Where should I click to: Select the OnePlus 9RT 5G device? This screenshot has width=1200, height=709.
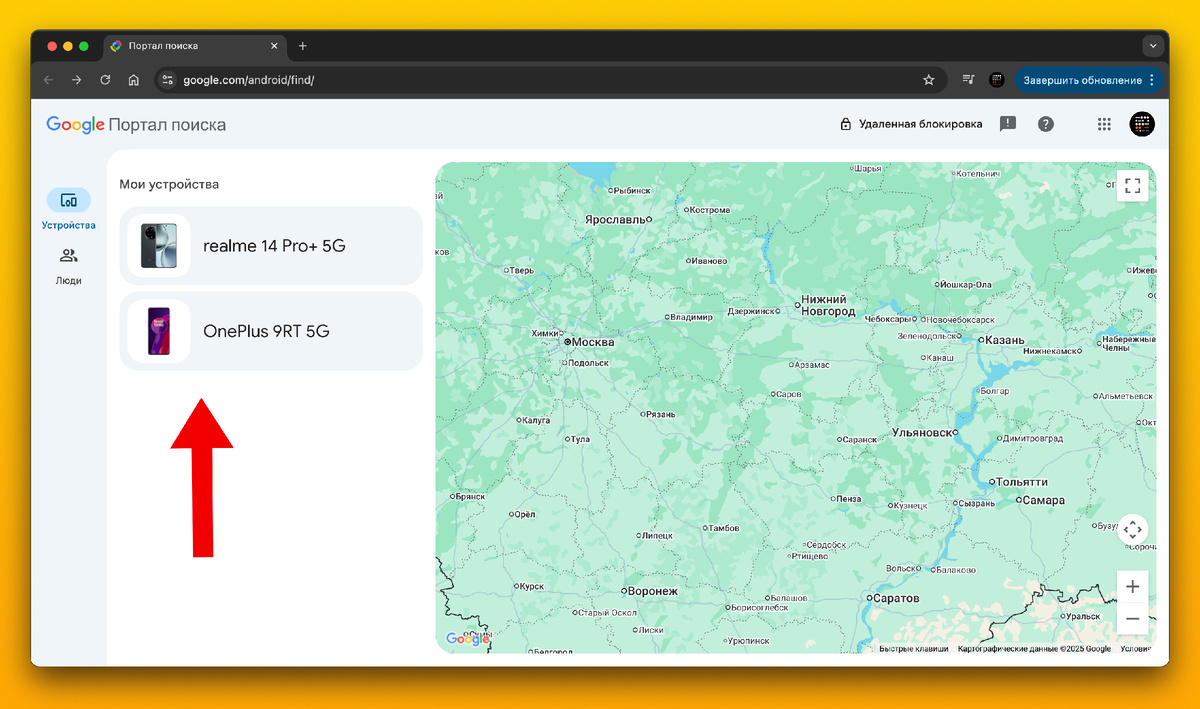(271, 331)
